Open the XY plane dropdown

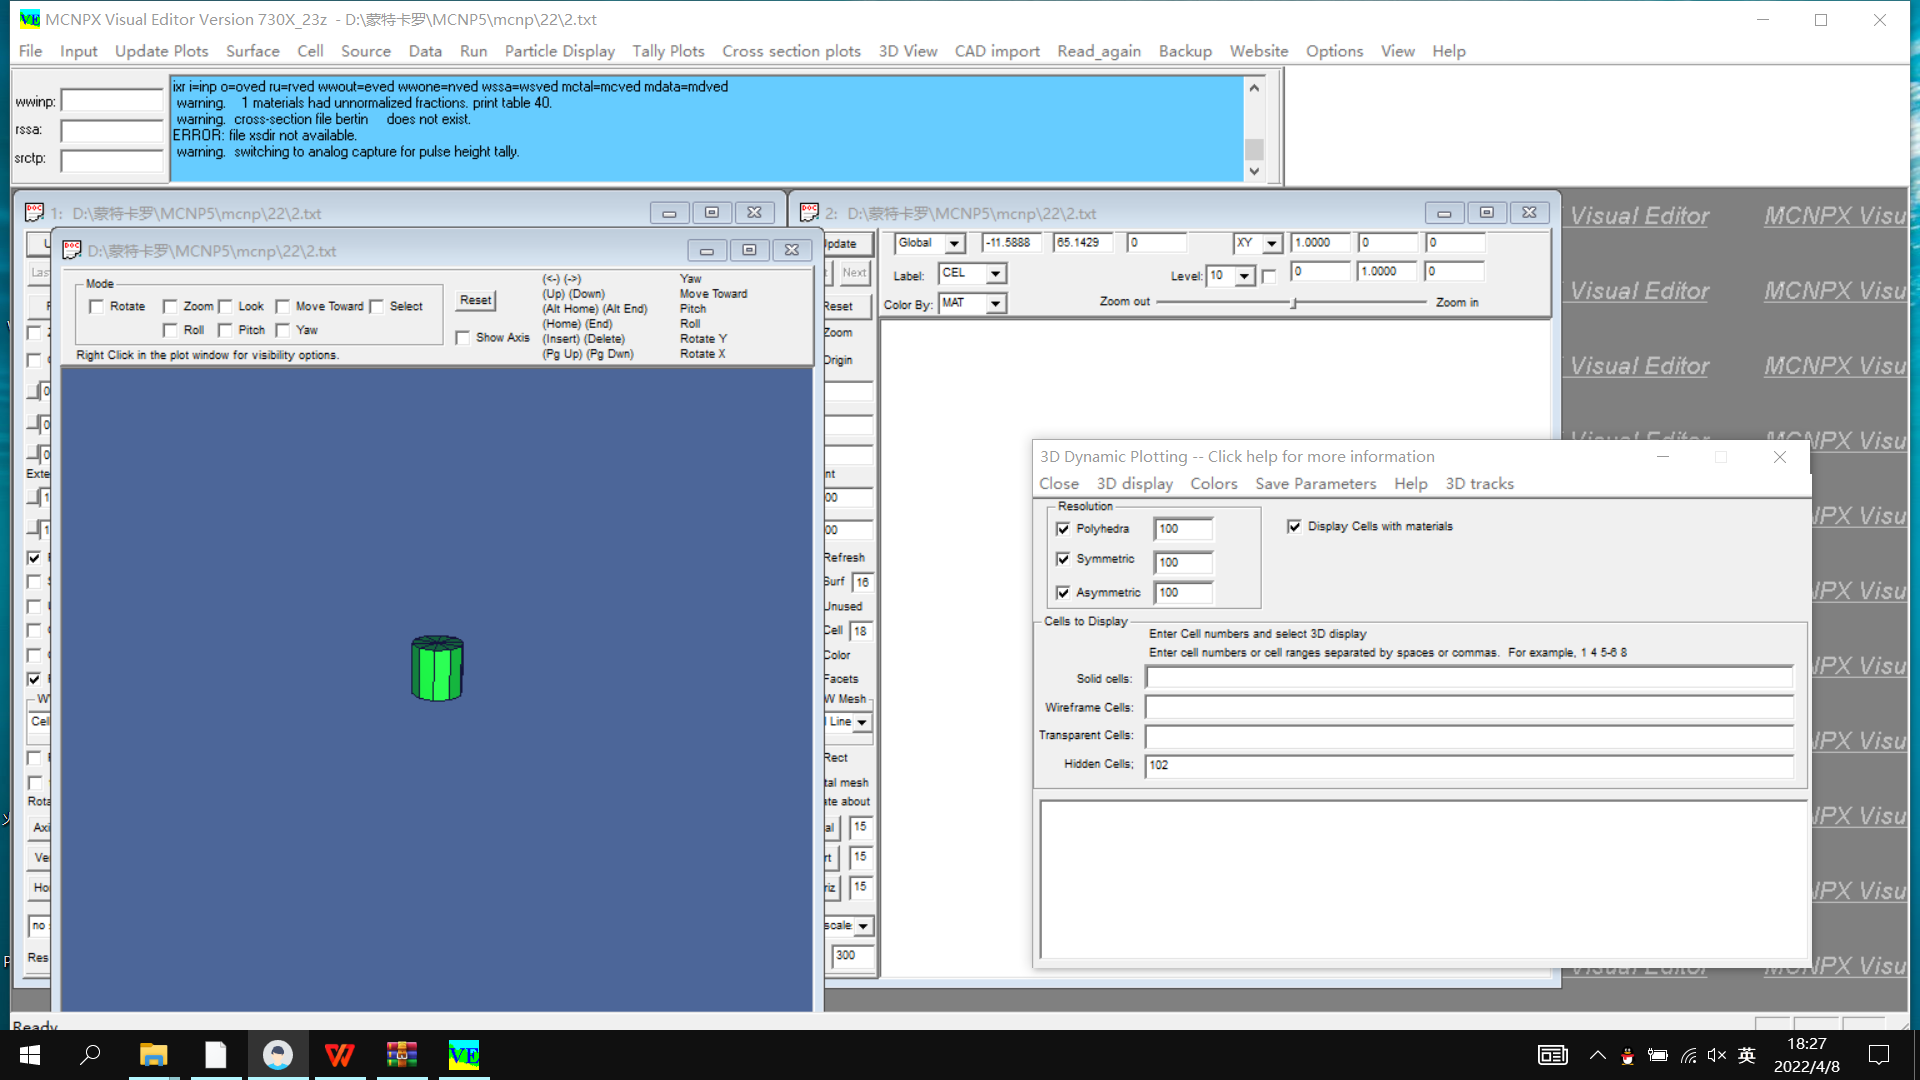point(1271,243)
